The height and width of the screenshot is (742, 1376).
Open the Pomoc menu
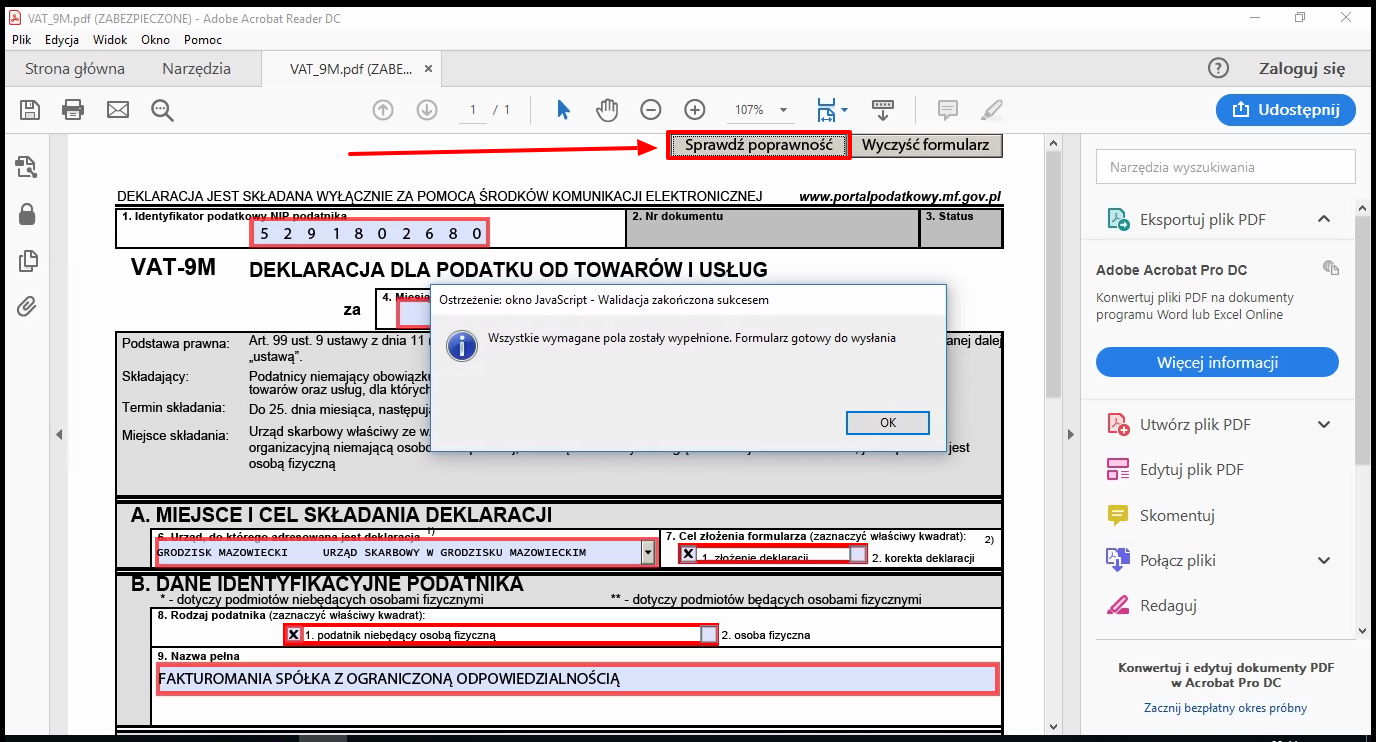[203, 40]
